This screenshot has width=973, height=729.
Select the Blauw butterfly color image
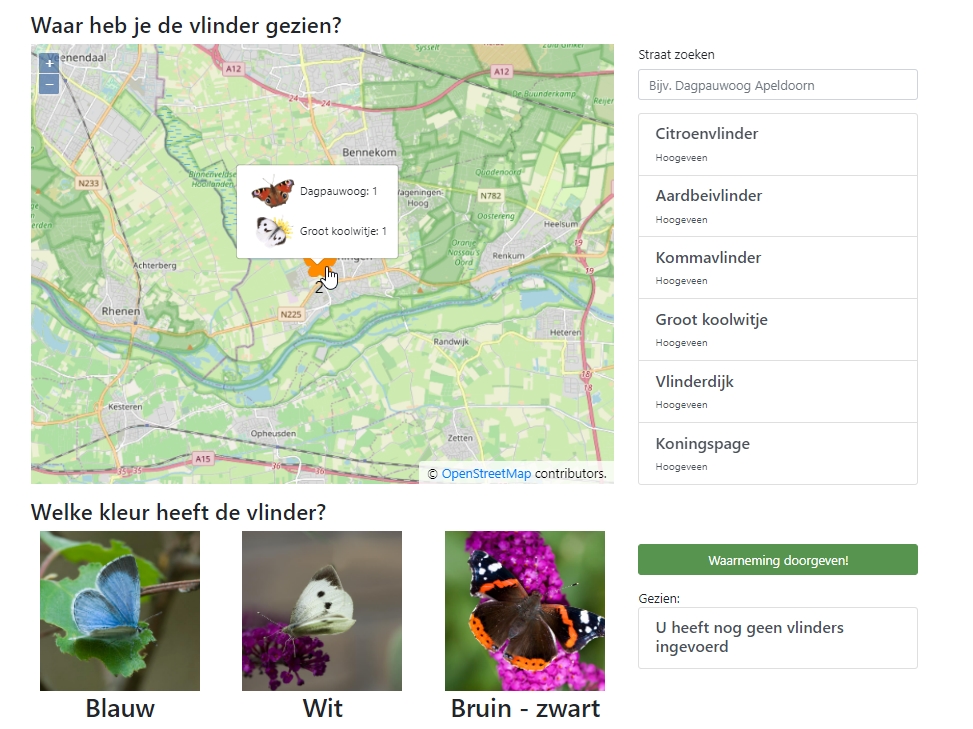click(x=120, y=610)
